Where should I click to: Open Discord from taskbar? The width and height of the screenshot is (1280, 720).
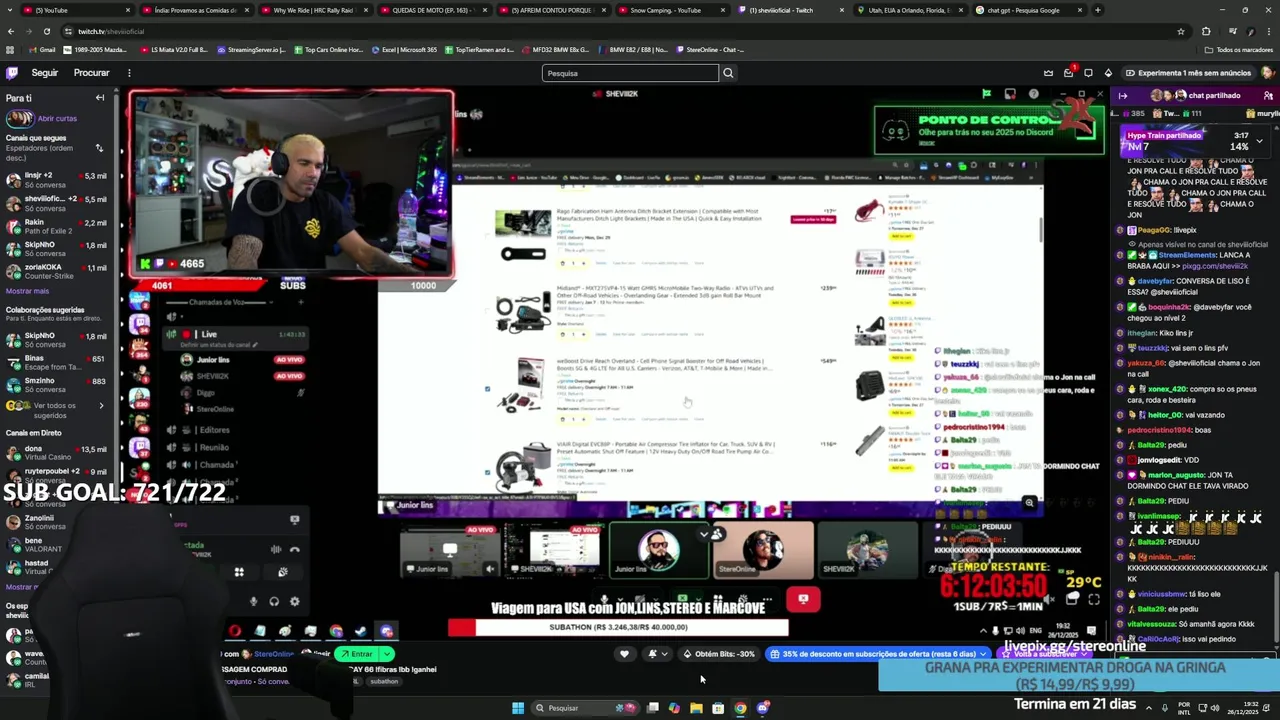tap(762, 708)
